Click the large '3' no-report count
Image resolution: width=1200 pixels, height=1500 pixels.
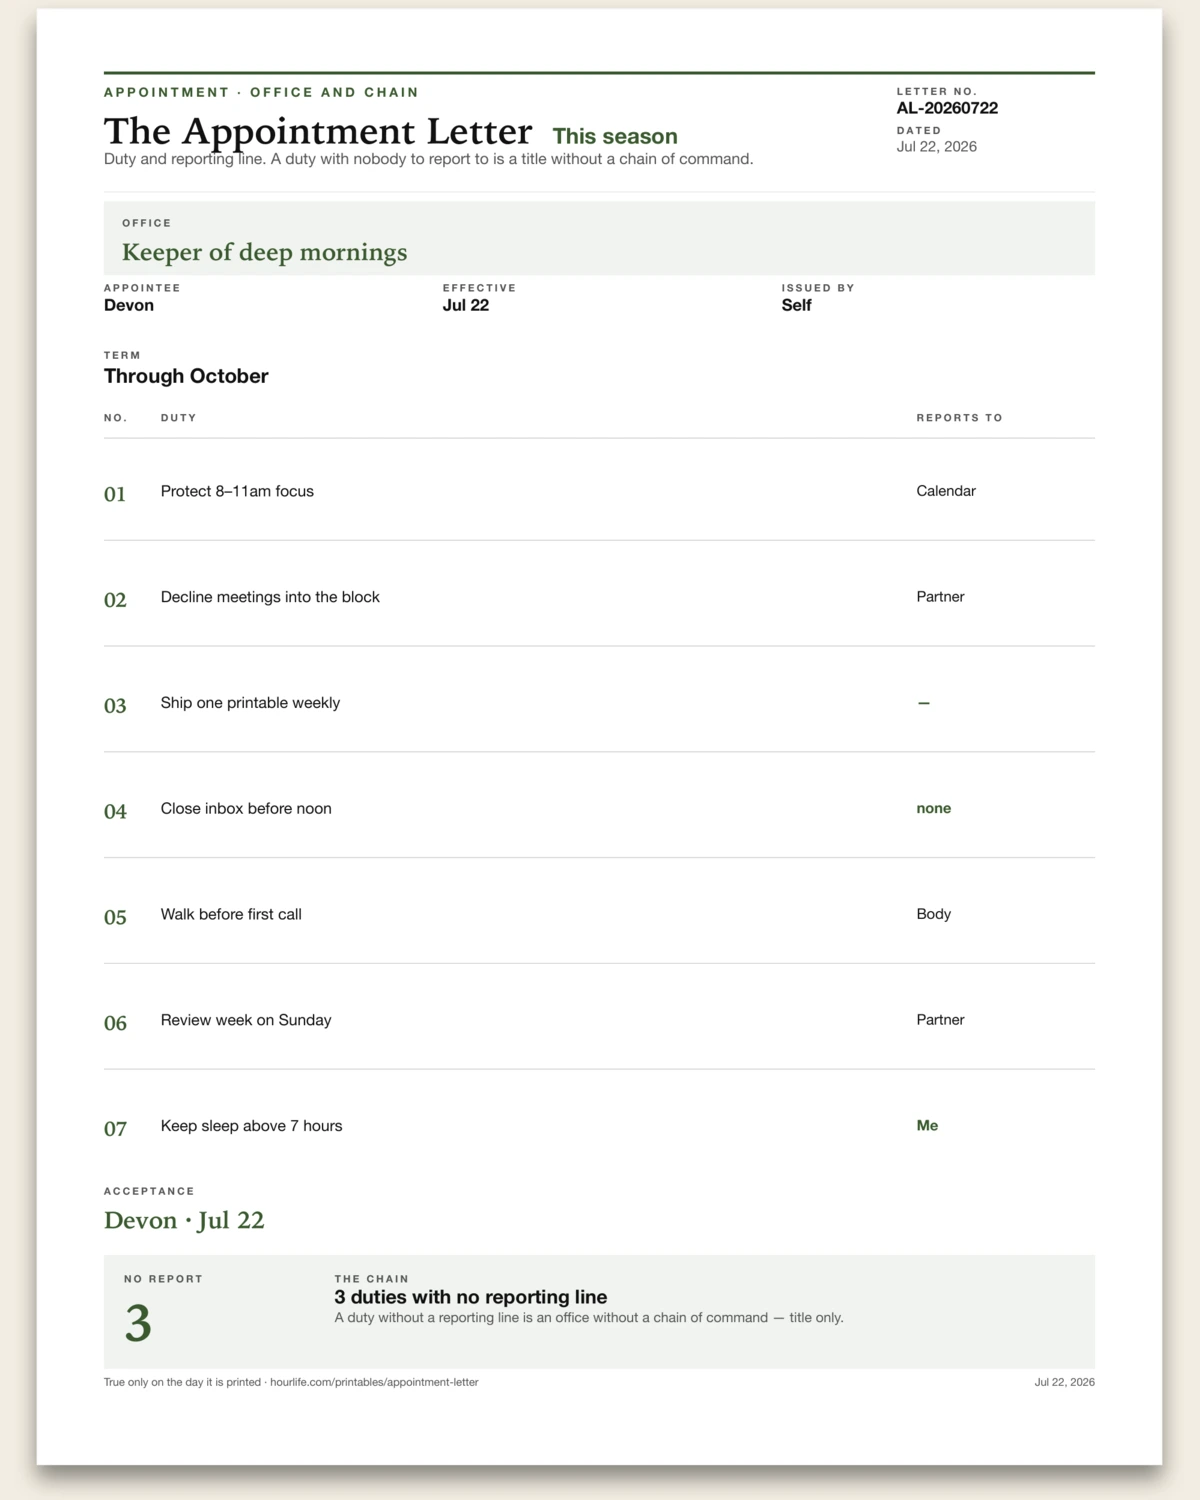coord(138,1323)
